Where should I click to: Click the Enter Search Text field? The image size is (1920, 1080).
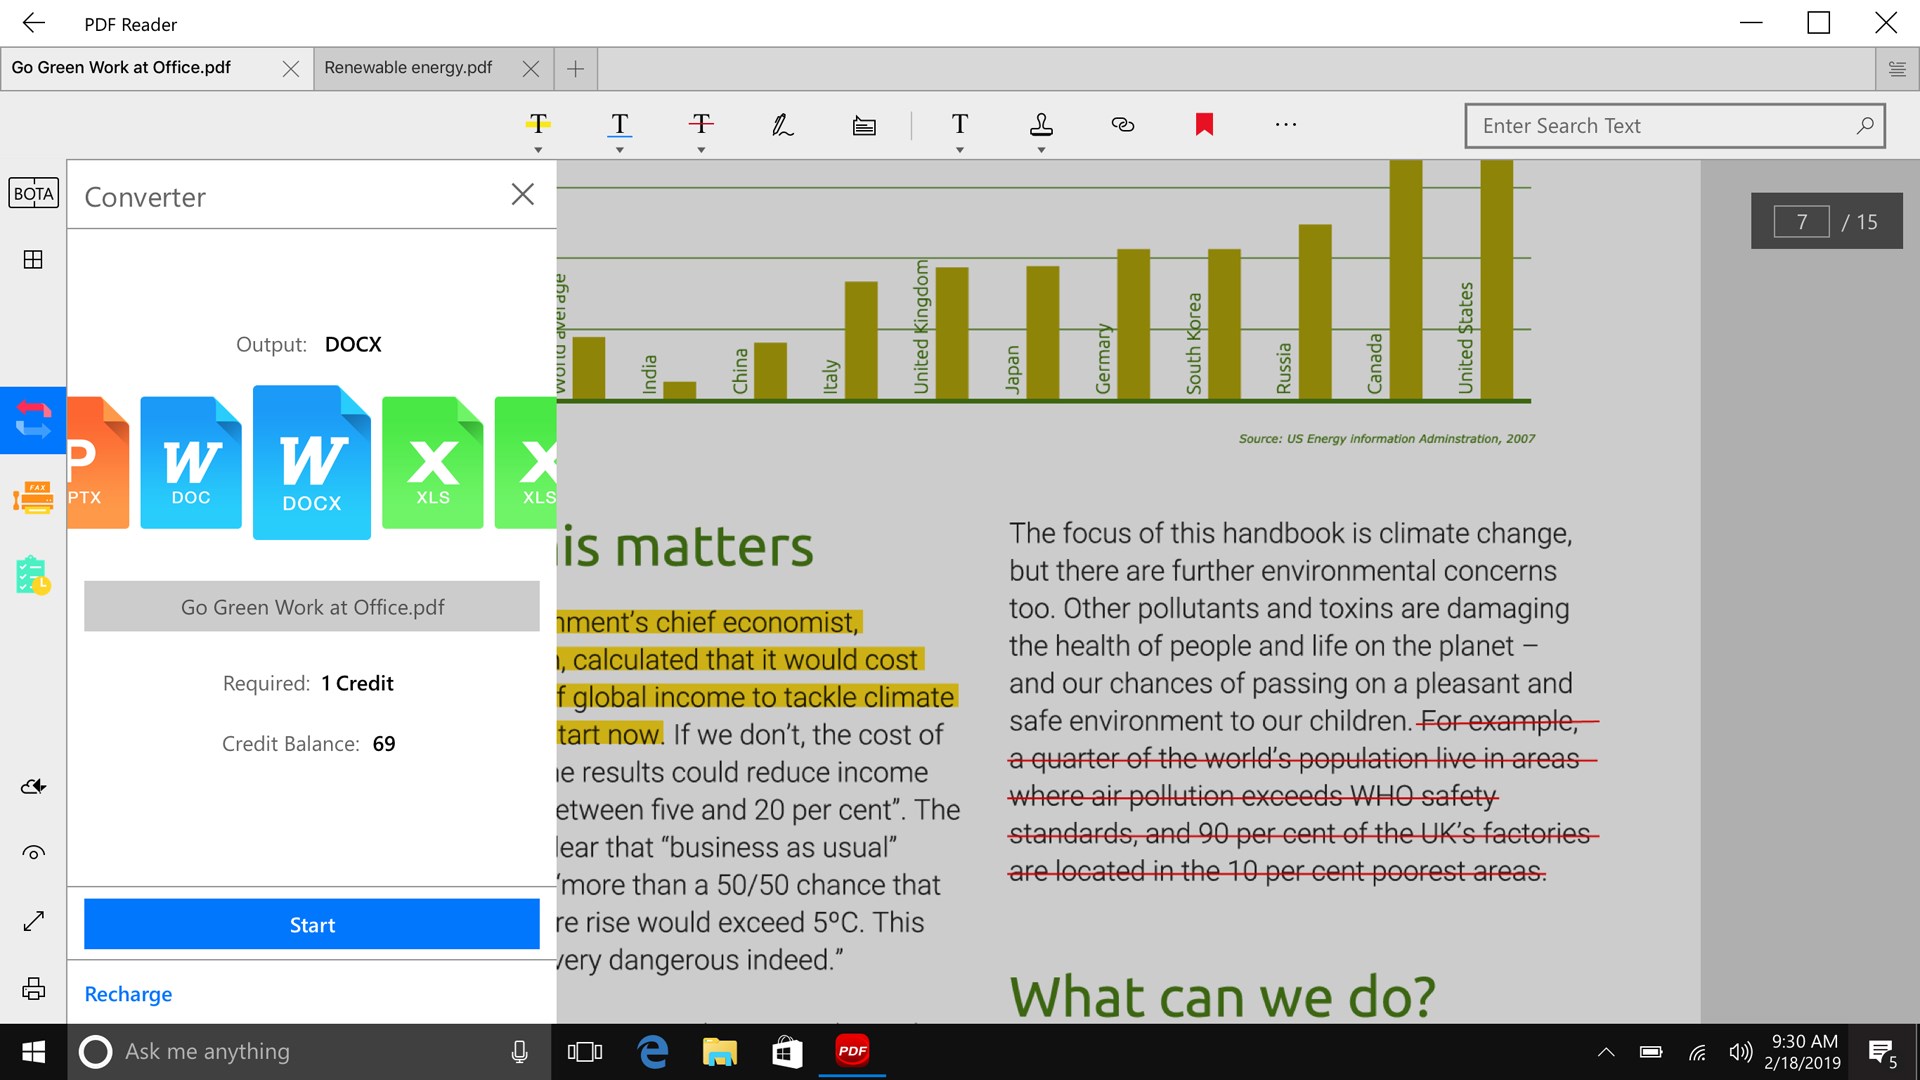click(1660, 126)
